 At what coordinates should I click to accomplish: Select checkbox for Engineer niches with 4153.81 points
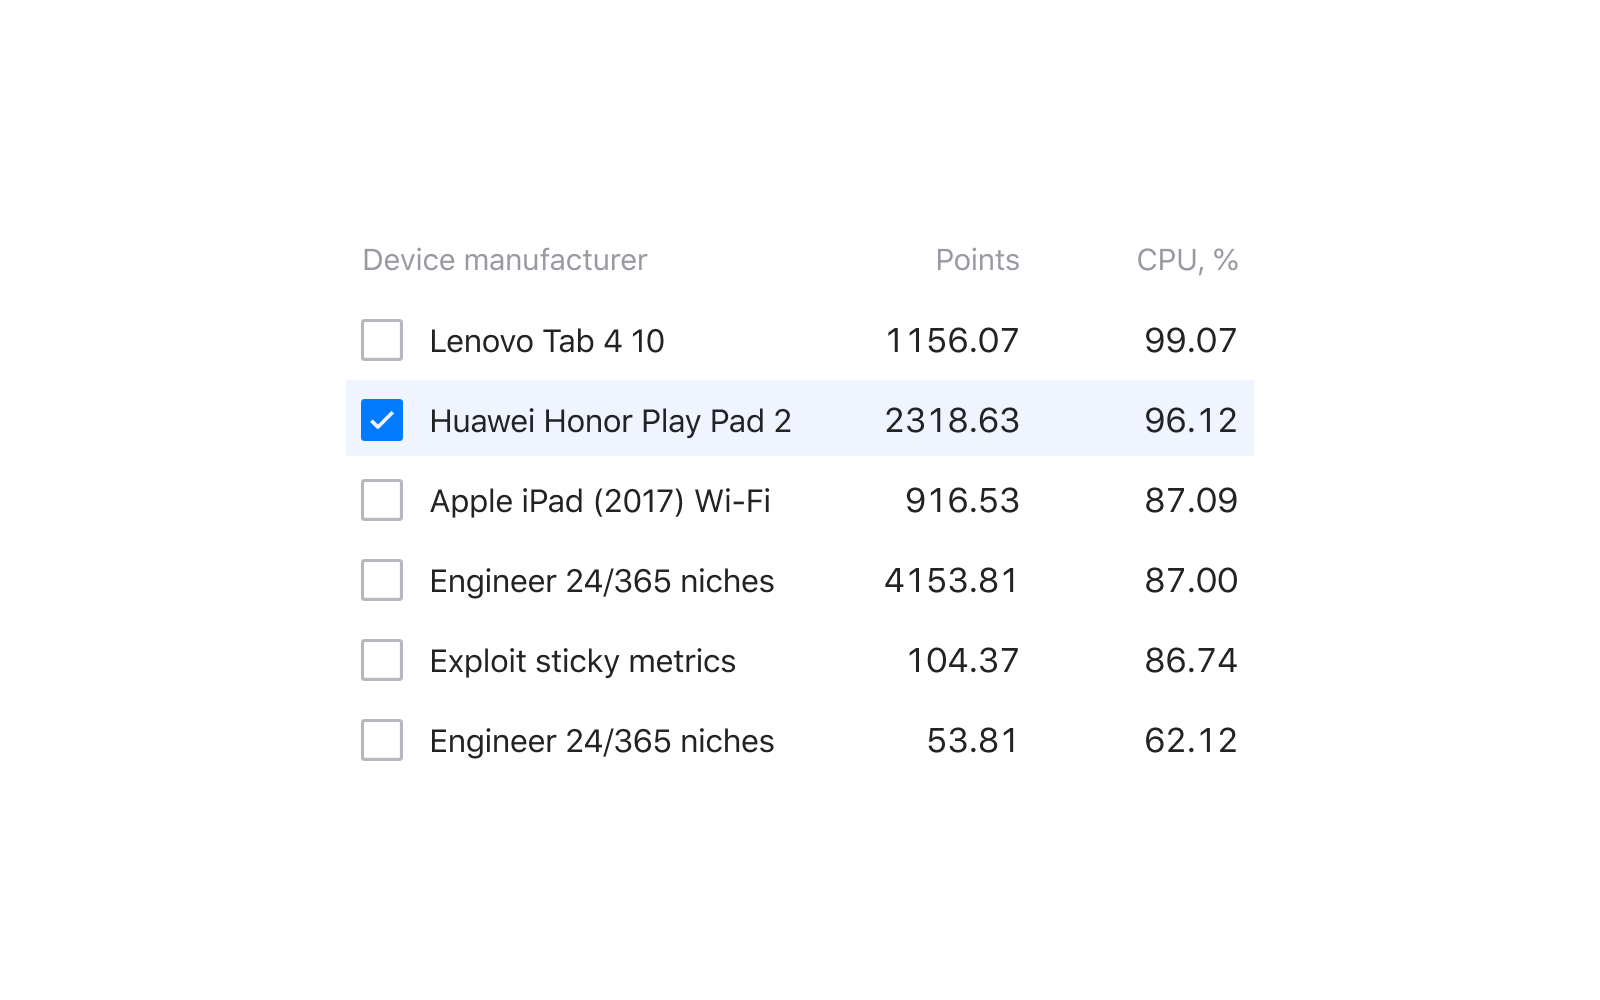click(382, 580)
